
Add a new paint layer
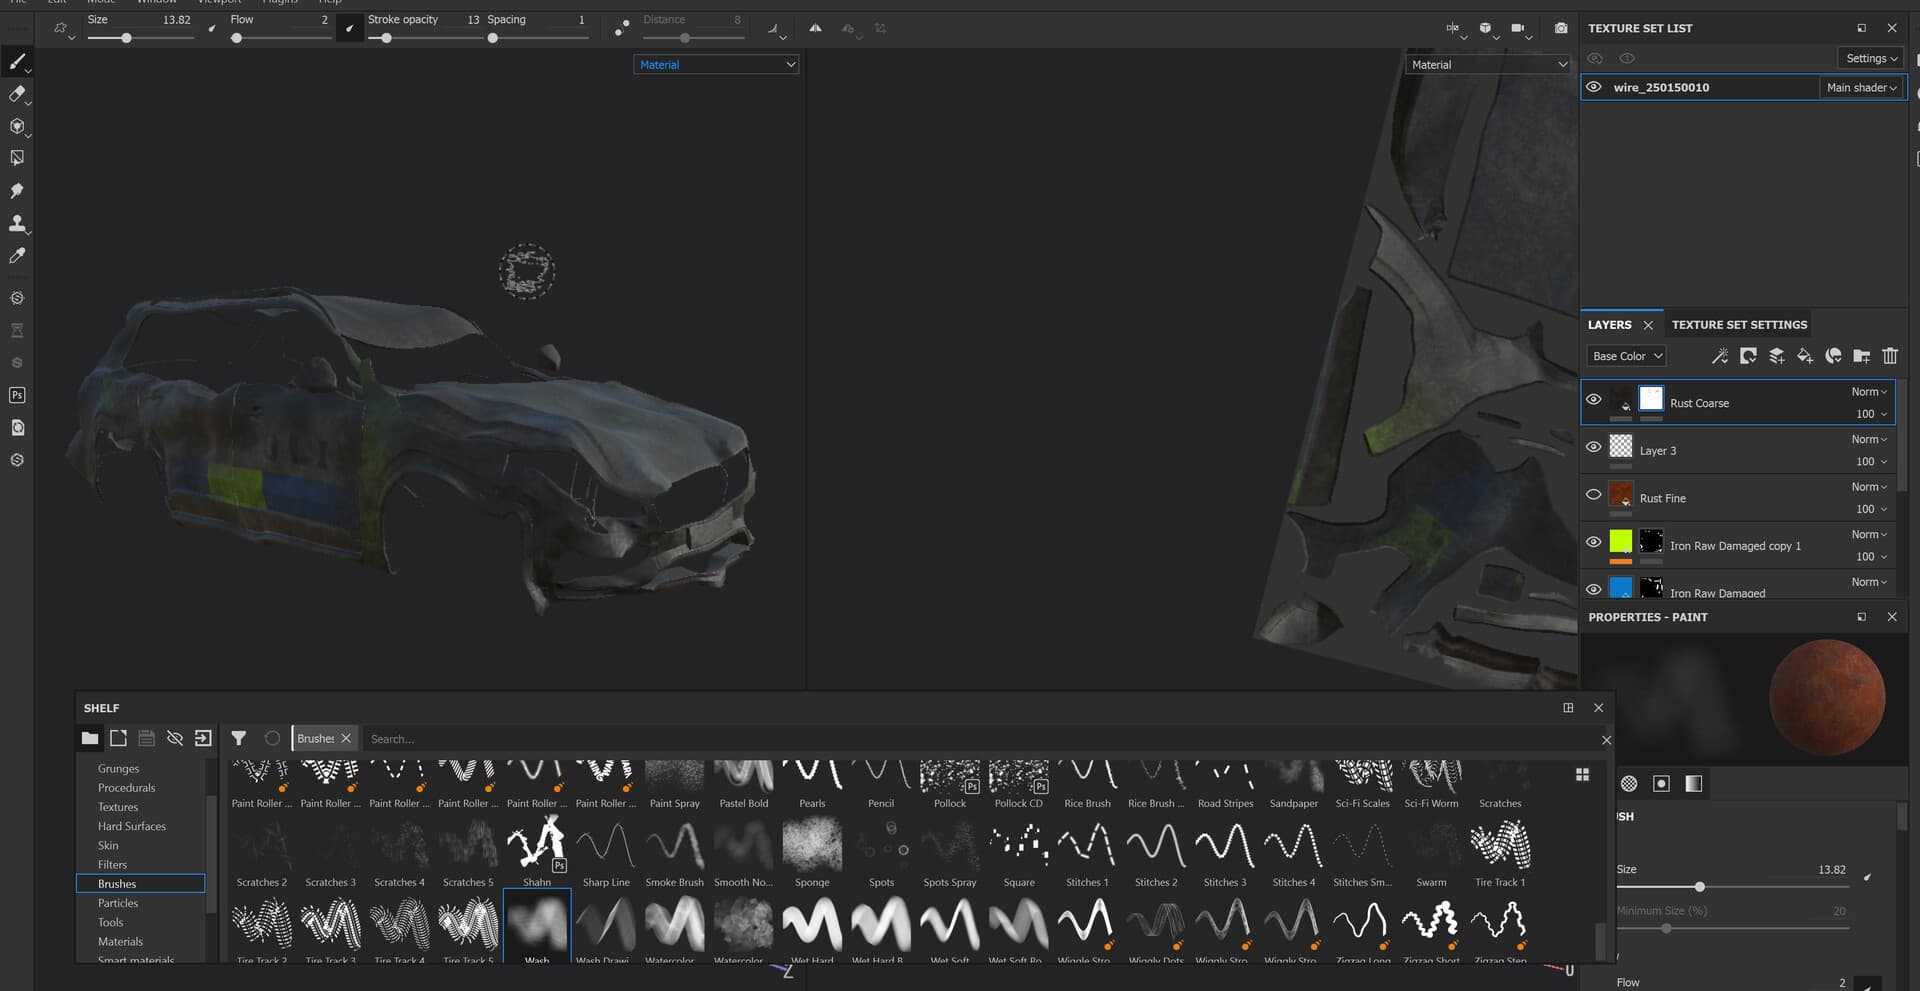(x=1777, y=356)
